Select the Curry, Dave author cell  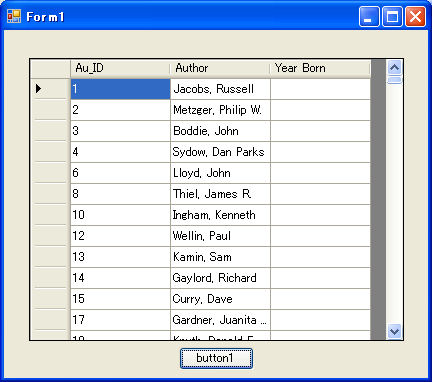click(x=220, y=299)
